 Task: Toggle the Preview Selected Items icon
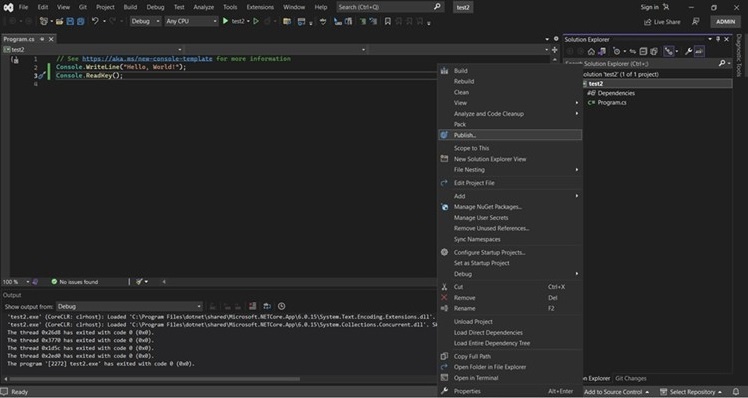699,52
